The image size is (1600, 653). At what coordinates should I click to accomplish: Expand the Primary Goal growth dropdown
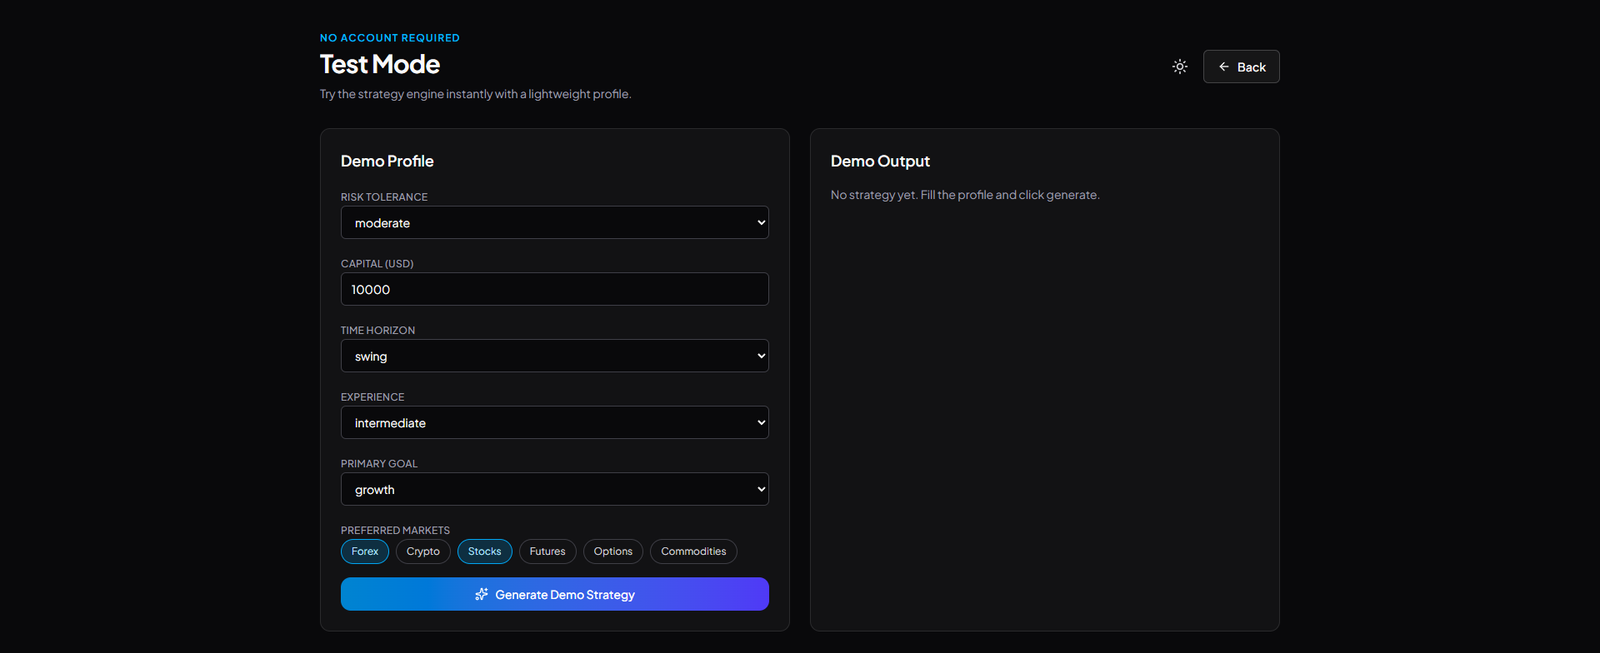pyautogui.click(x=554, y=490)
